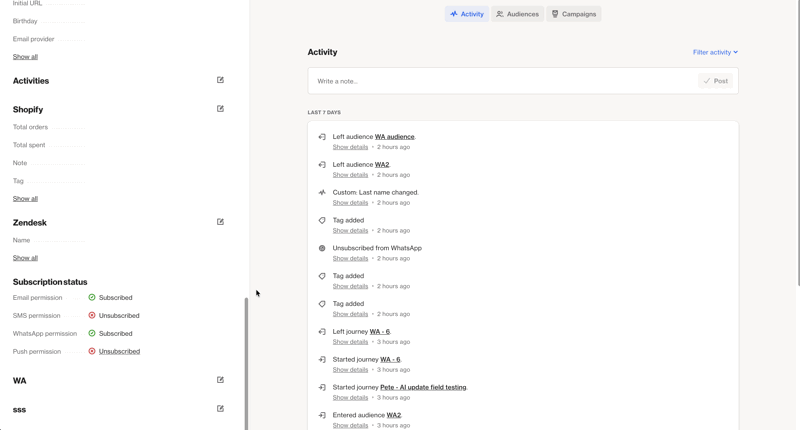Toggle the Email permission Subscribed status

115,298
